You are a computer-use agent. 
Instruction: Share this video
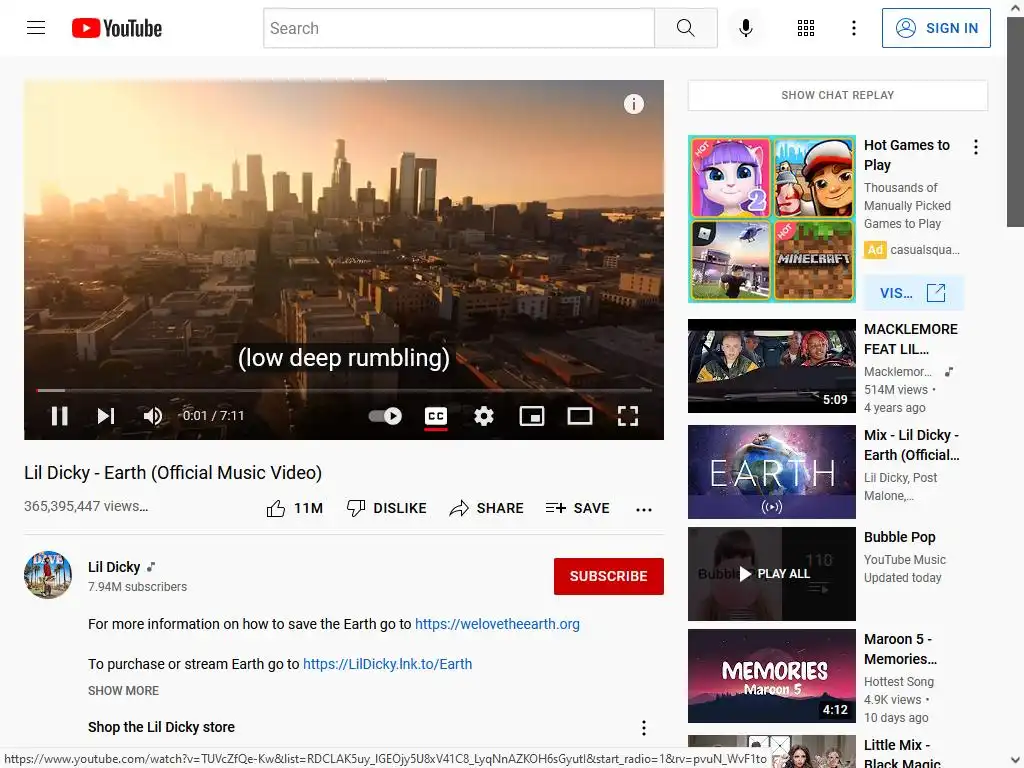[487, 508]
